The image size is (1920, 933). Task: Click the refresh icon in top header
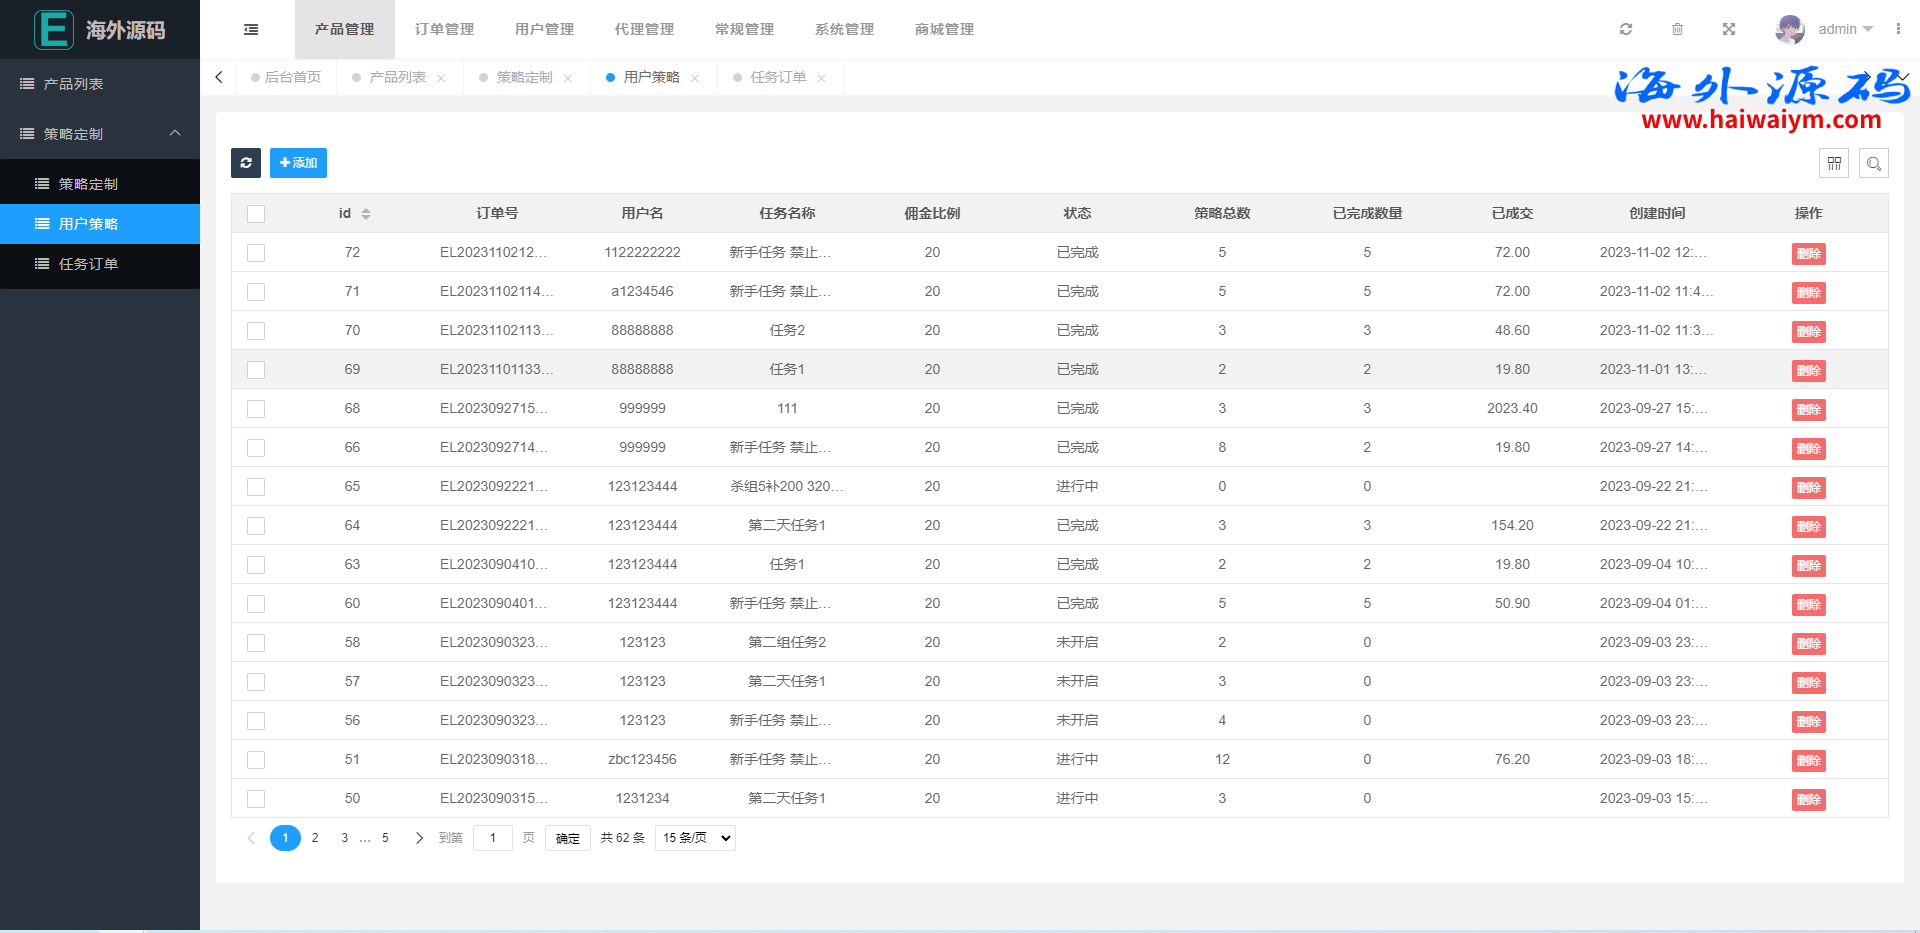(1626, 30)
